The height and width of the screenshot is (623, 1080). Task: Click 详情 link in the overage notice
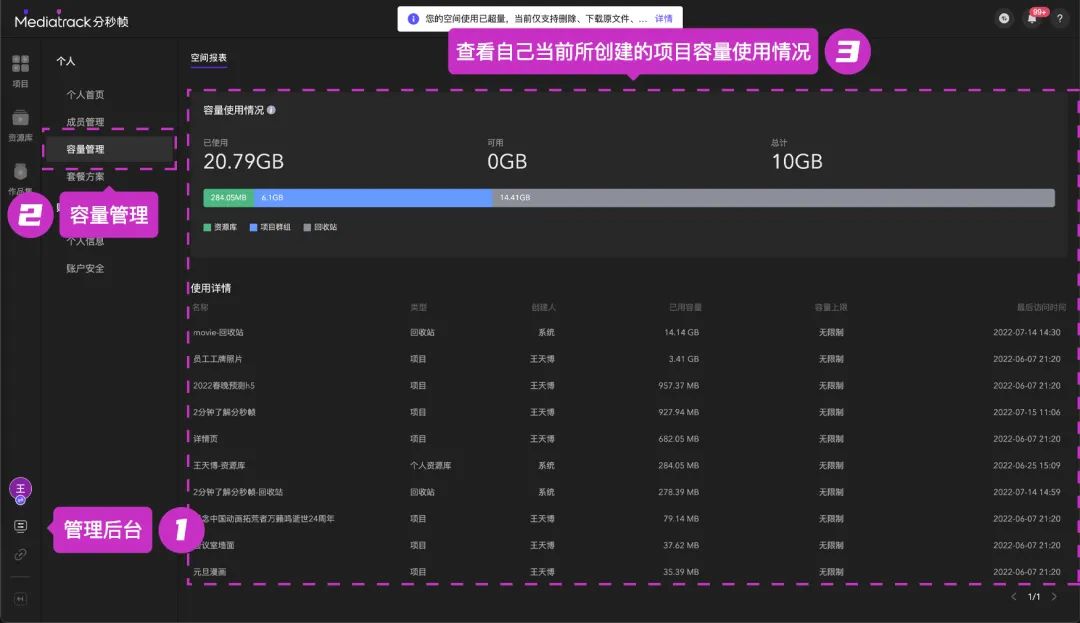pos(664,19)
